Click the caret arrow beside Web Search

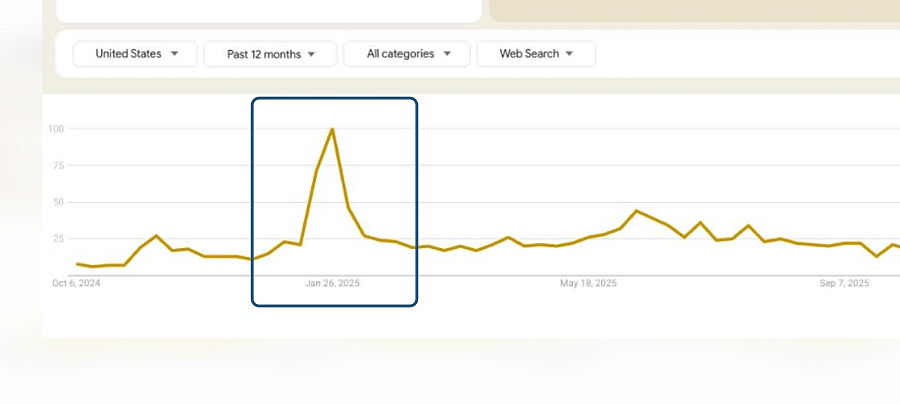pos(569,54)
